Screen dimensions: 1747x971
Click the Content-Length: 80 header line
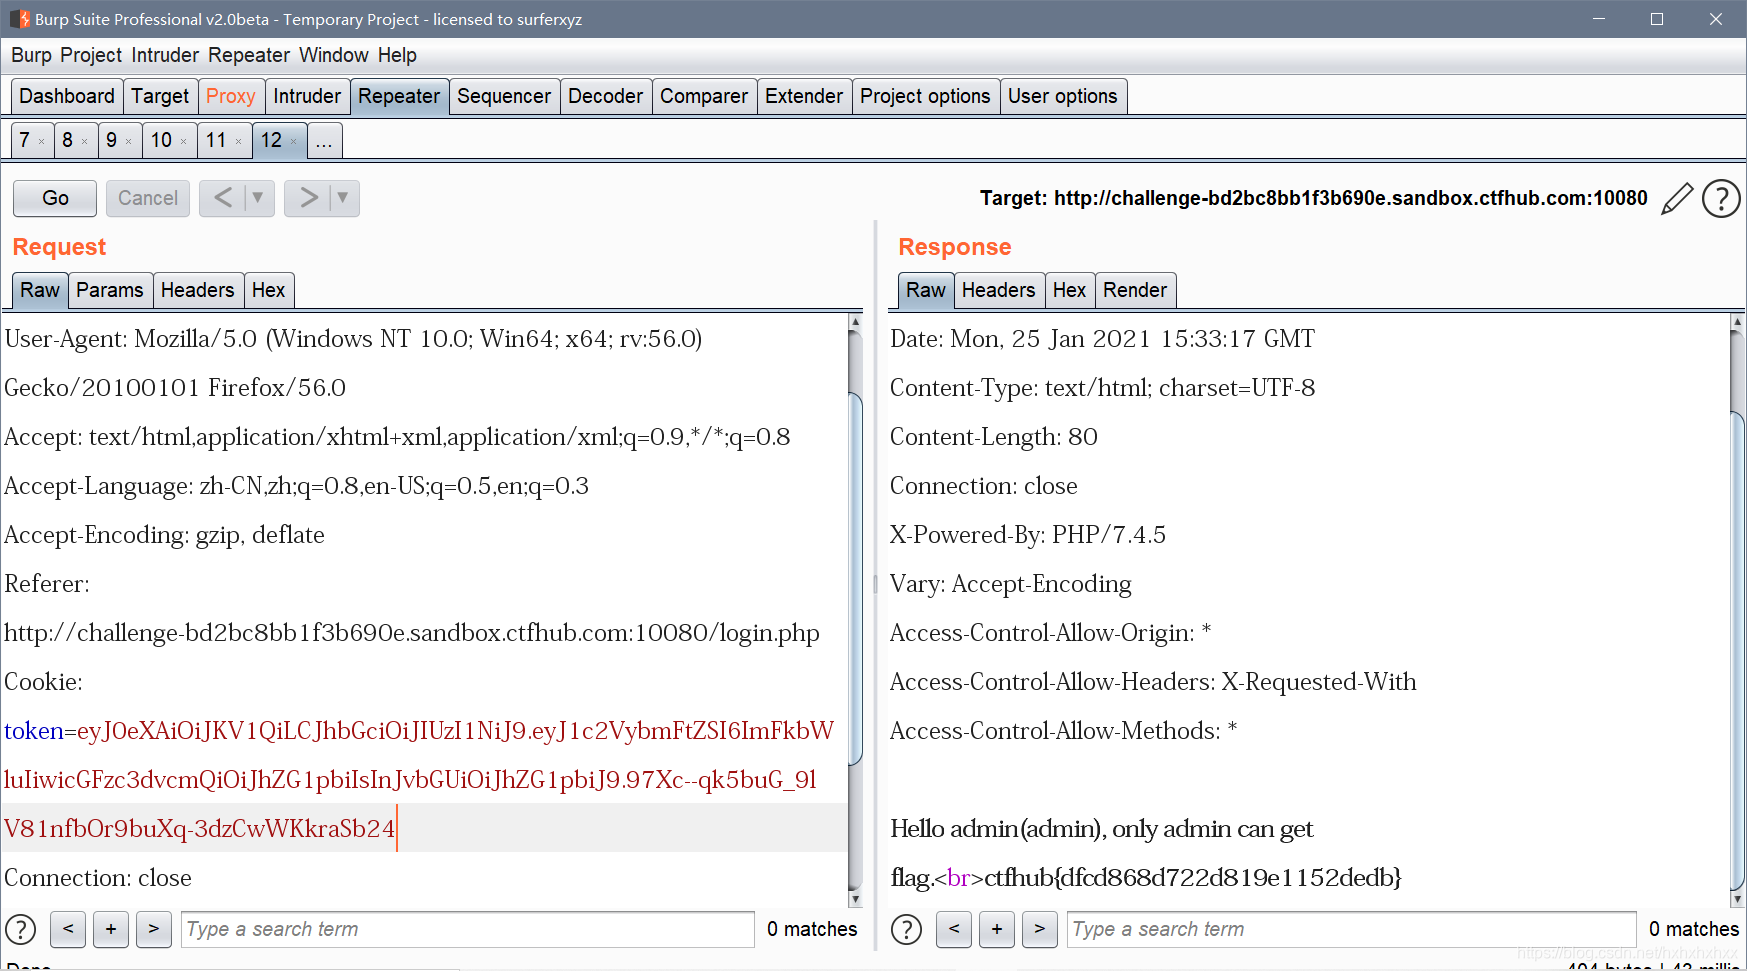tap(994, 437)
